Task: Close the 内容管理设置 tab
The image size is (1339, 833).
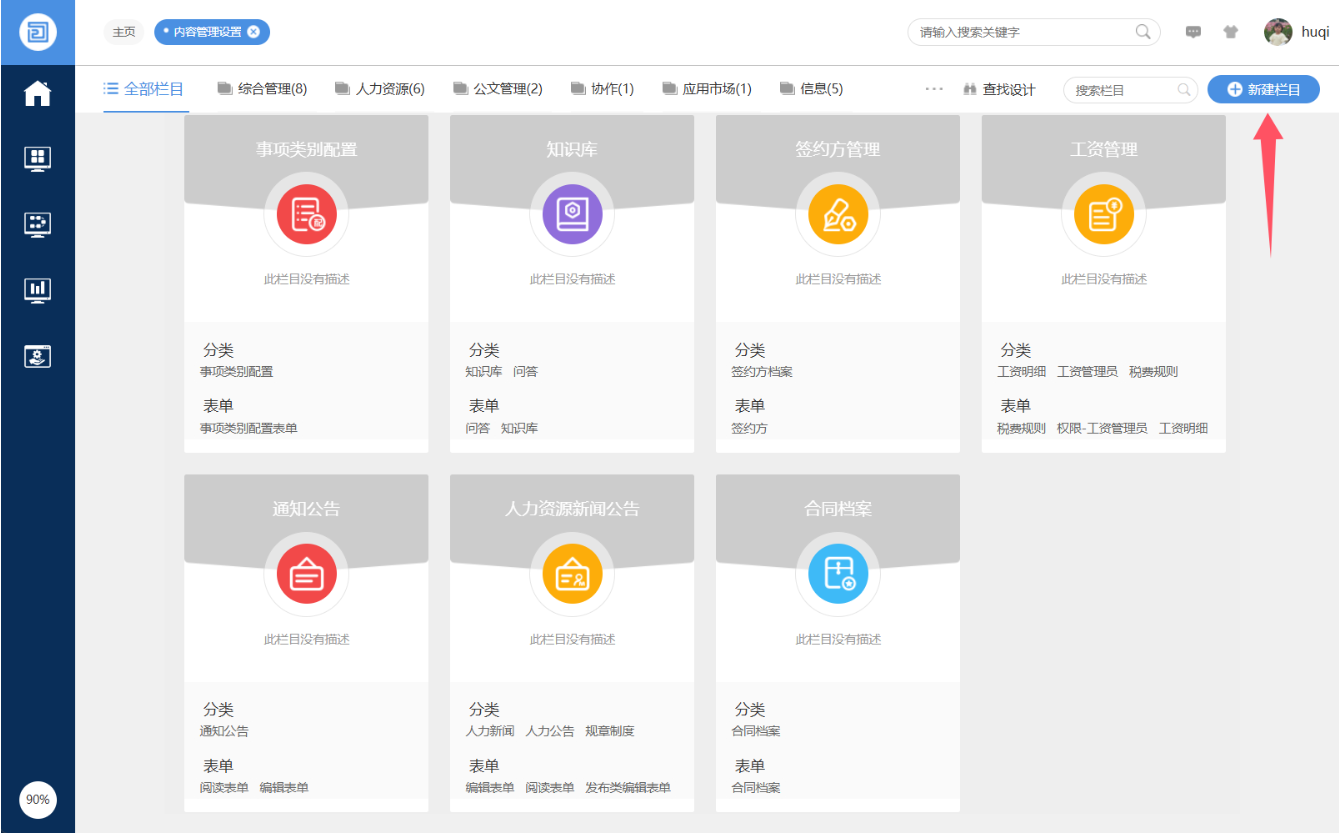Action: click(x=253, y=32)
